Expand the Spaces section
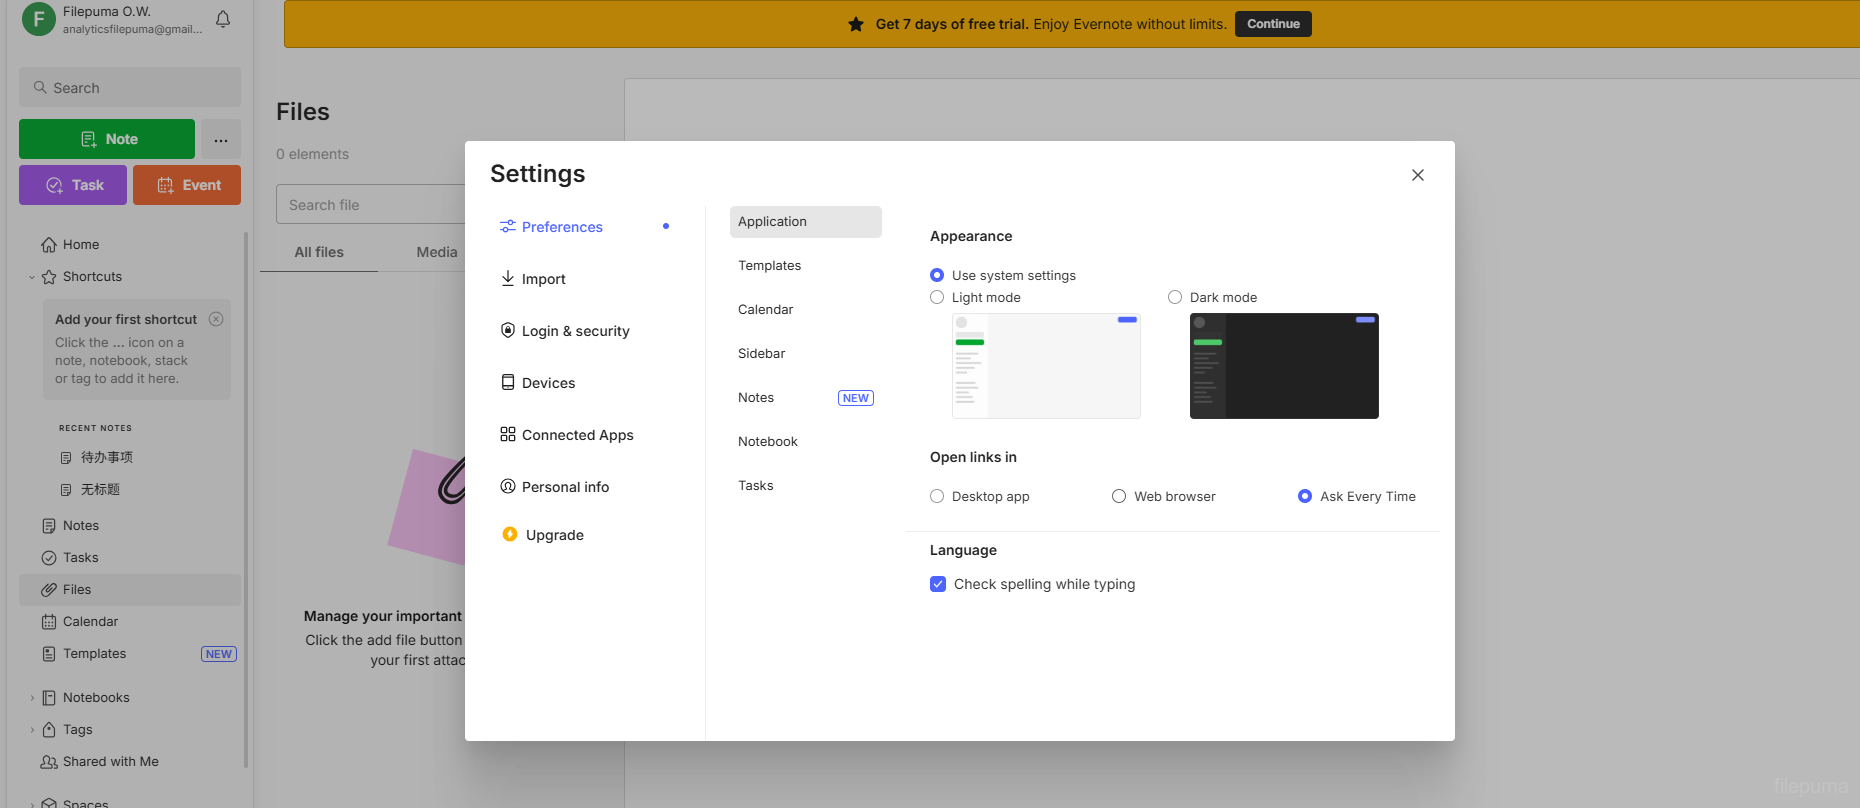Screen dimensions: 1860x808 pyautogui.click(x=32, y=804)
